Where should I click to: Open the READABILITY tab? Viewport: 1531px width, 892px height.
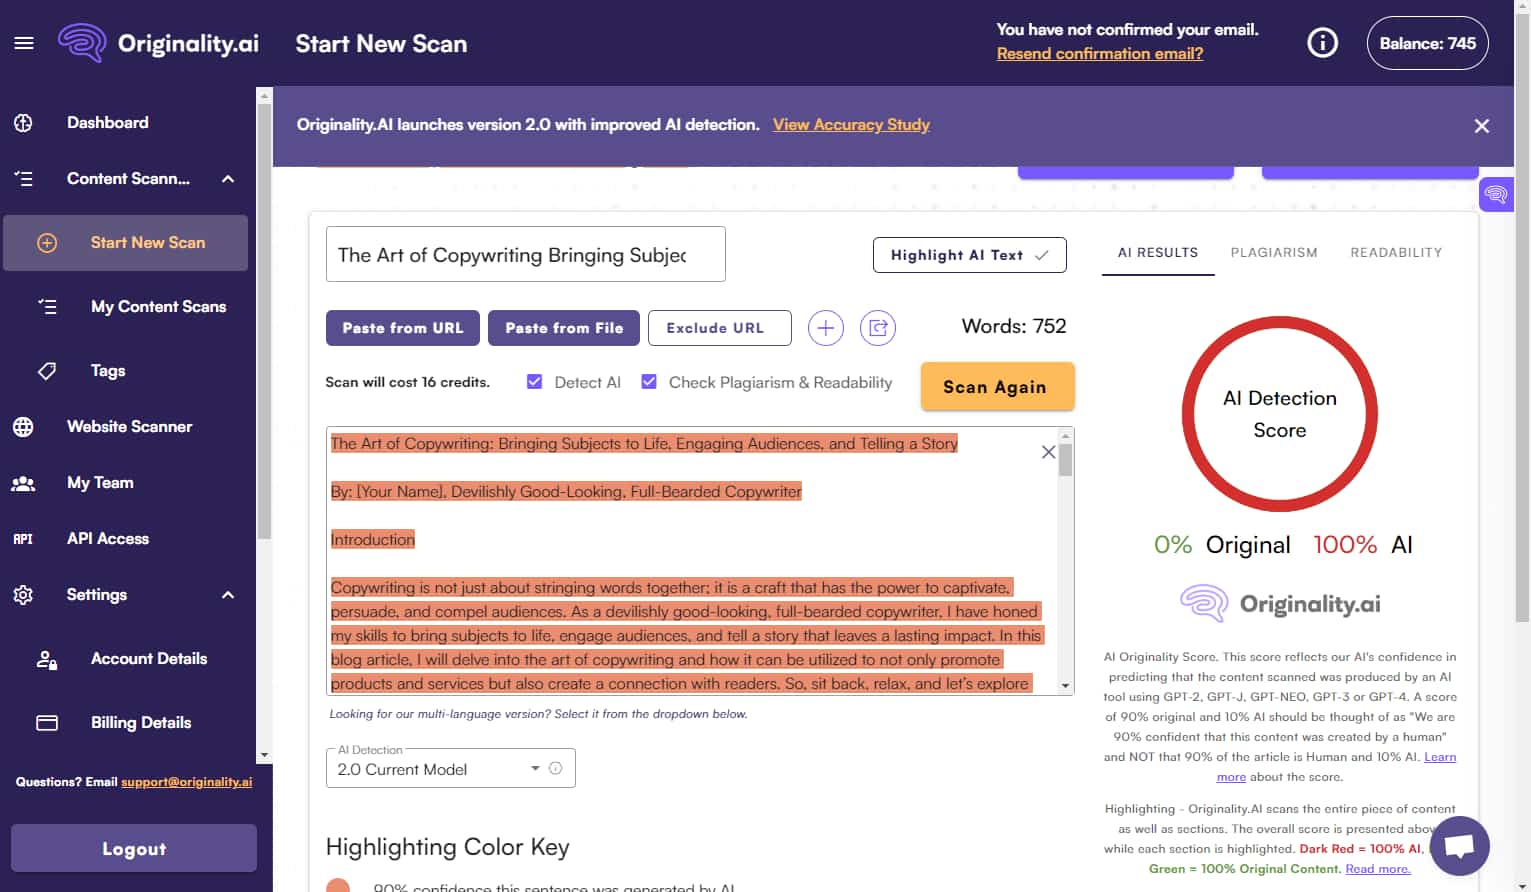point(1396,252)
